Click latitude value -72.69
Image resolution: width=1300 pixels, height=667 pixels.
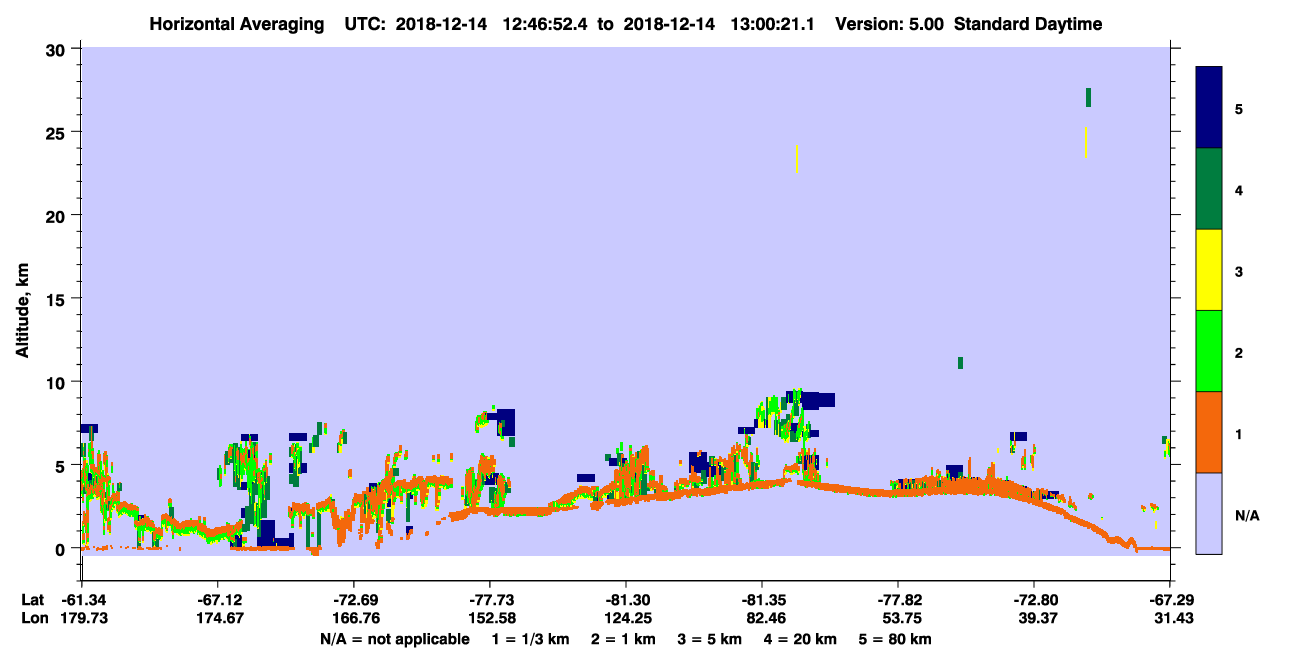pos(354,600)
